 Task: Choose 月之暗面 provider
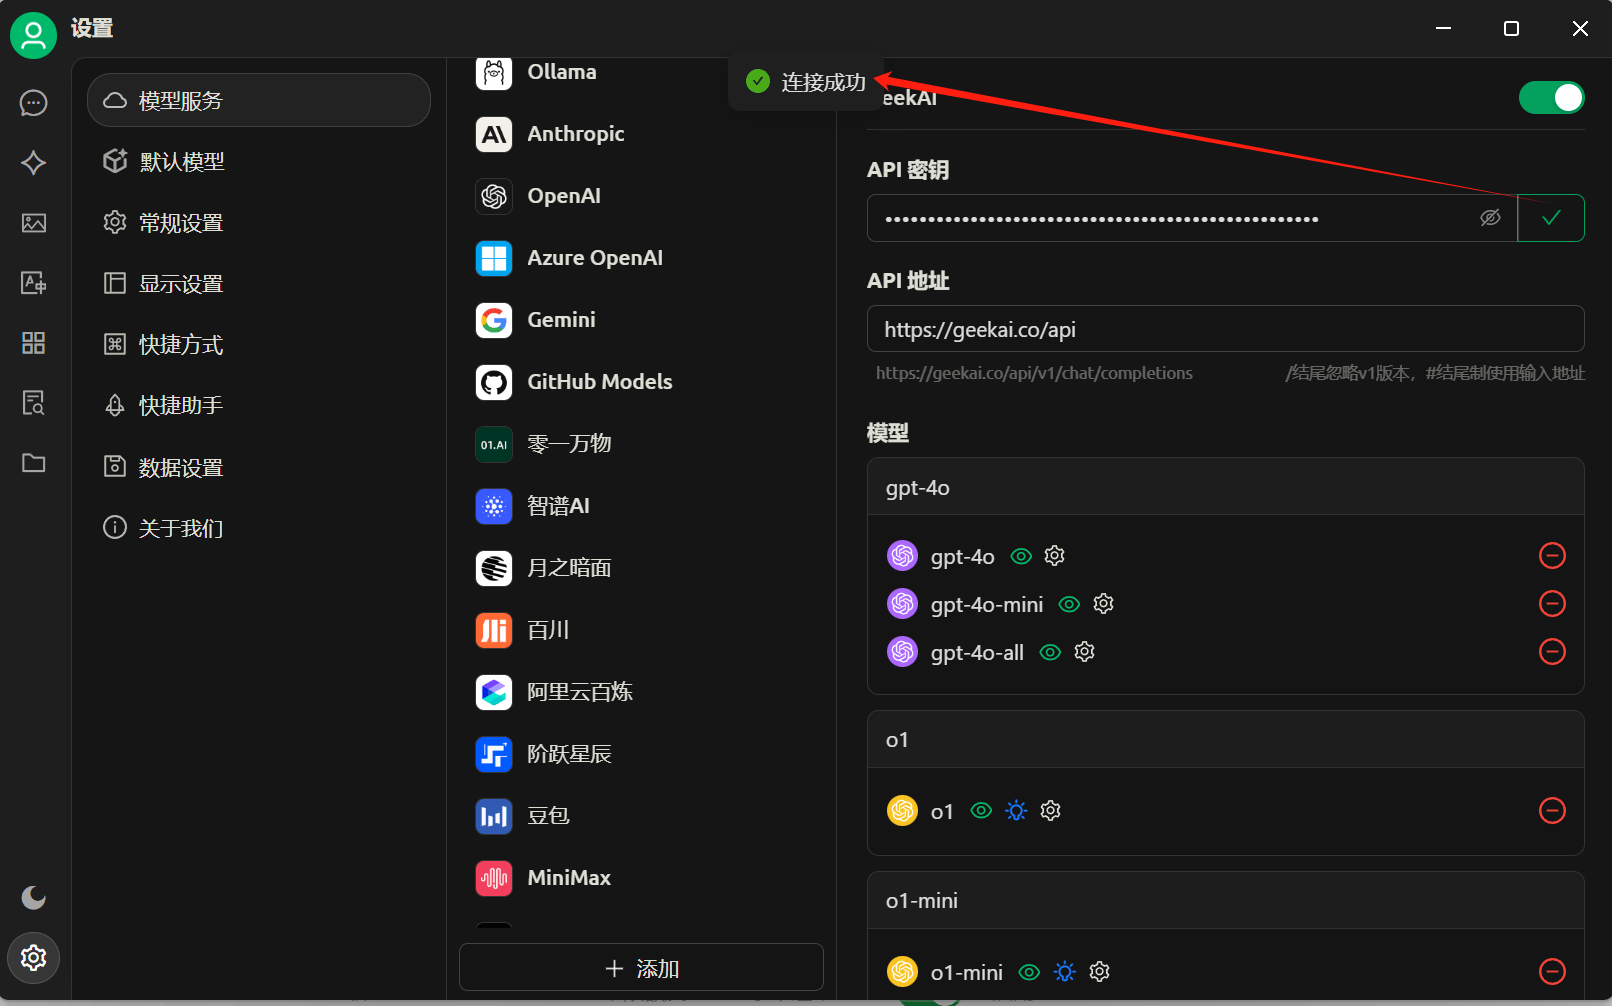point(641,568)
